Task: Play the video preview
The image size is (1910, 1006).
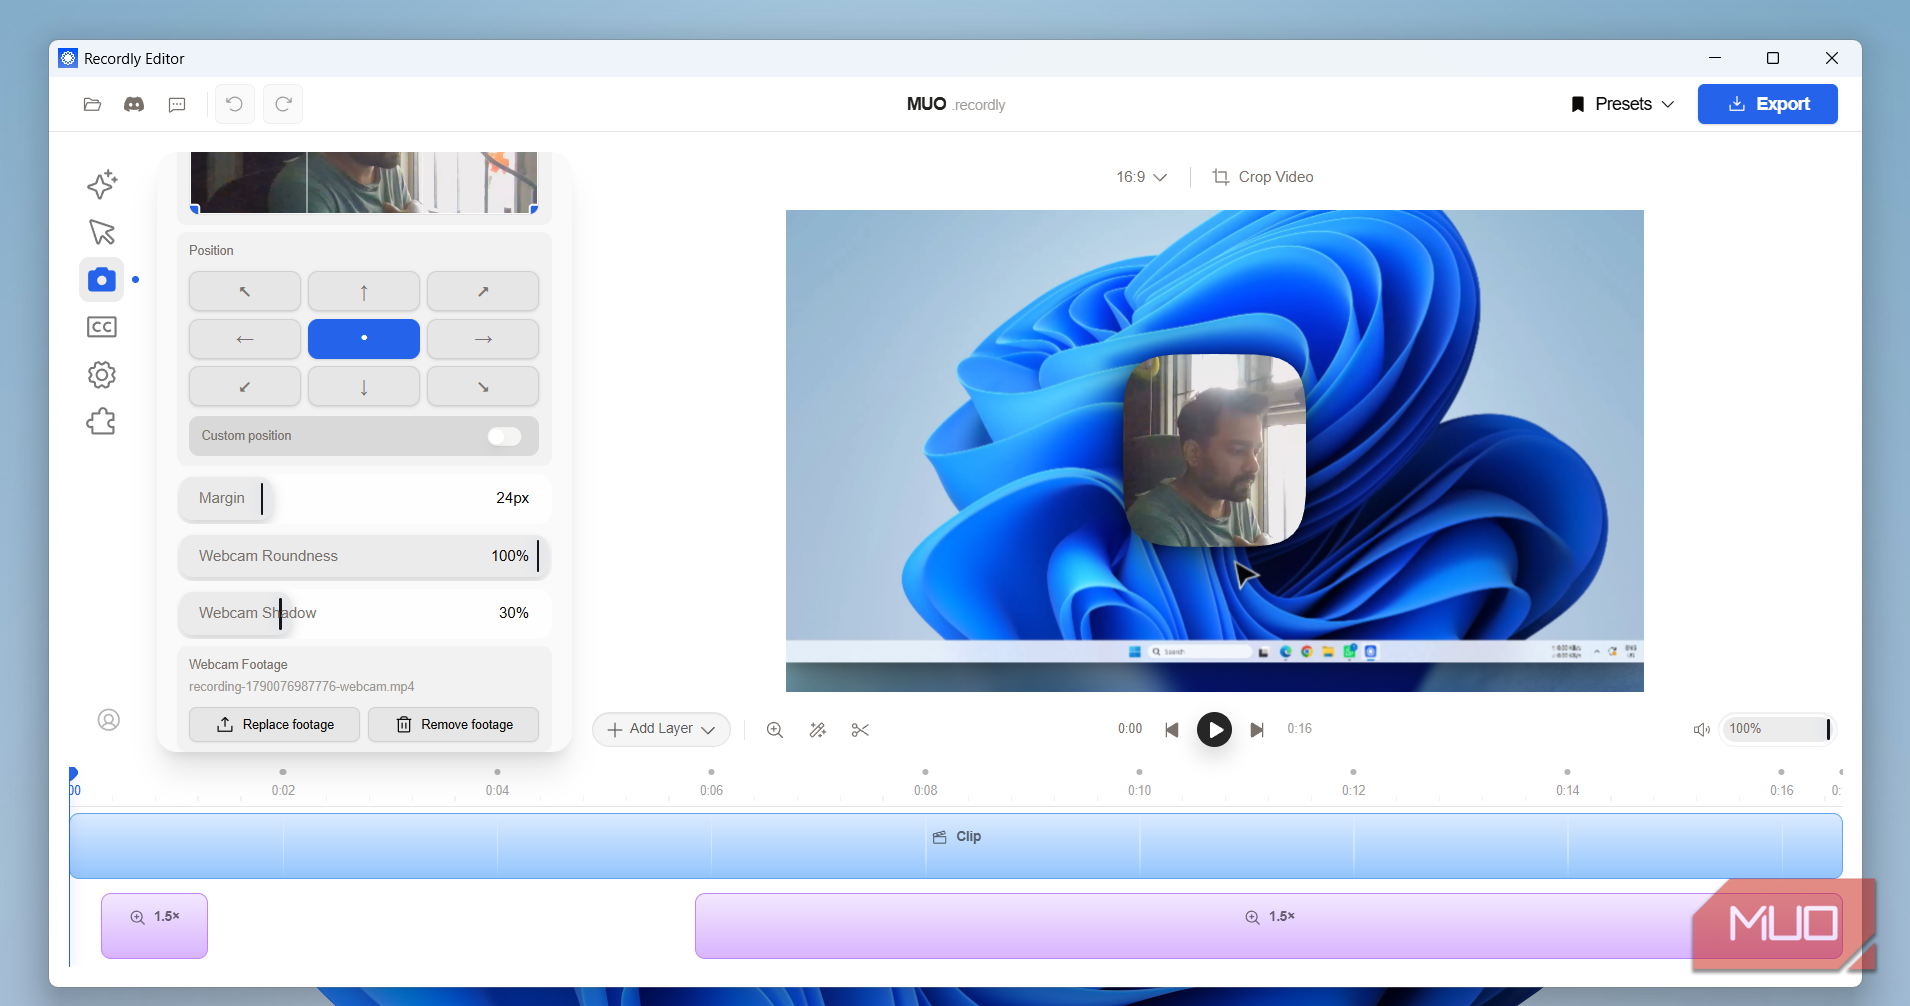Action: point(1215,730)
